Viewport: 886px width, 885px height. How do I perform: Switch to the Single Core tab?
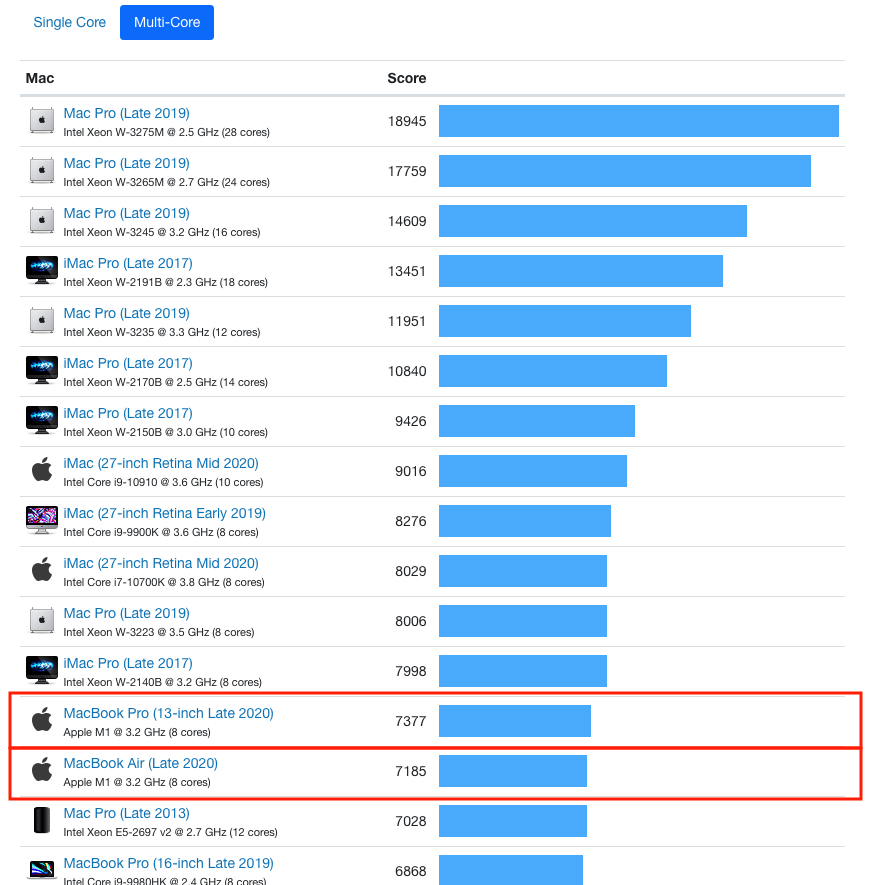(70, 23)
